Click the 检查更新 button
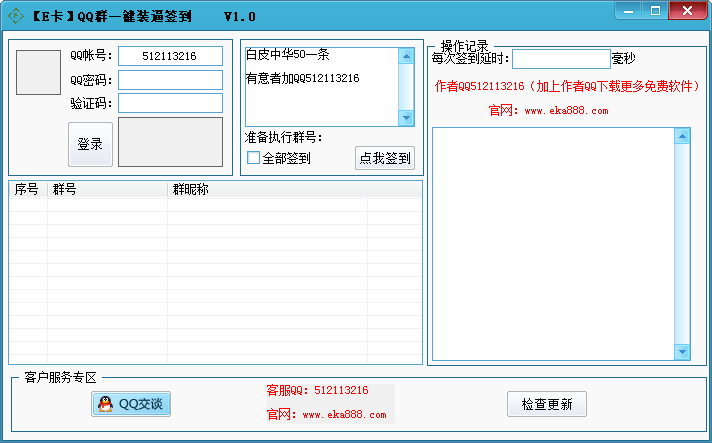This screenshot has width=712, height=443. 546,404
